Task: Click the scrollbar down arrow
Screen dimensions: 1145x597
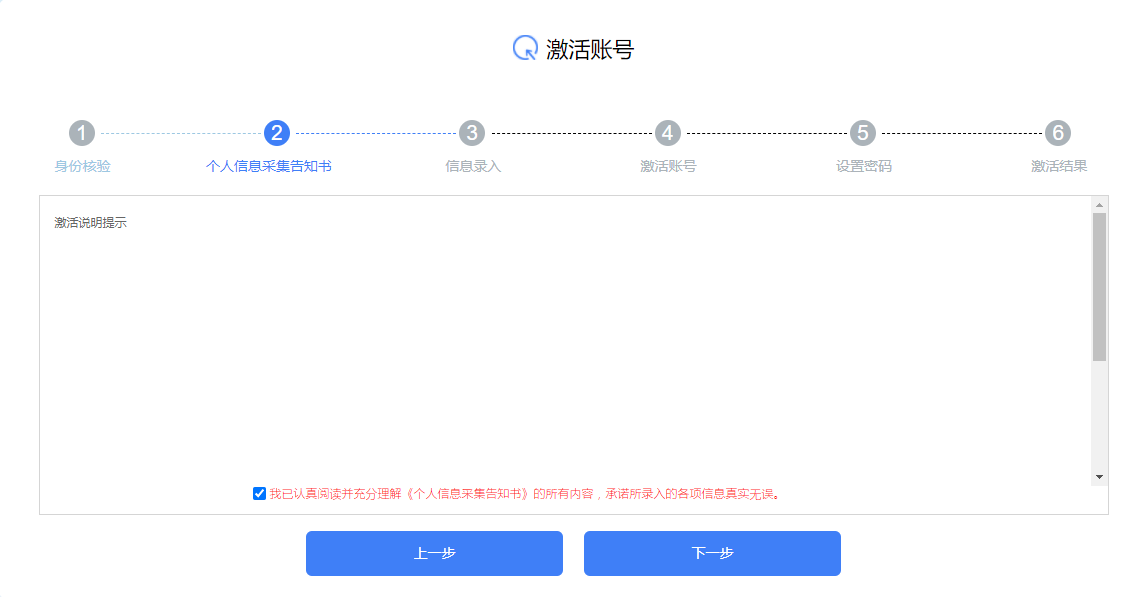Action: tap(1099, 477)
